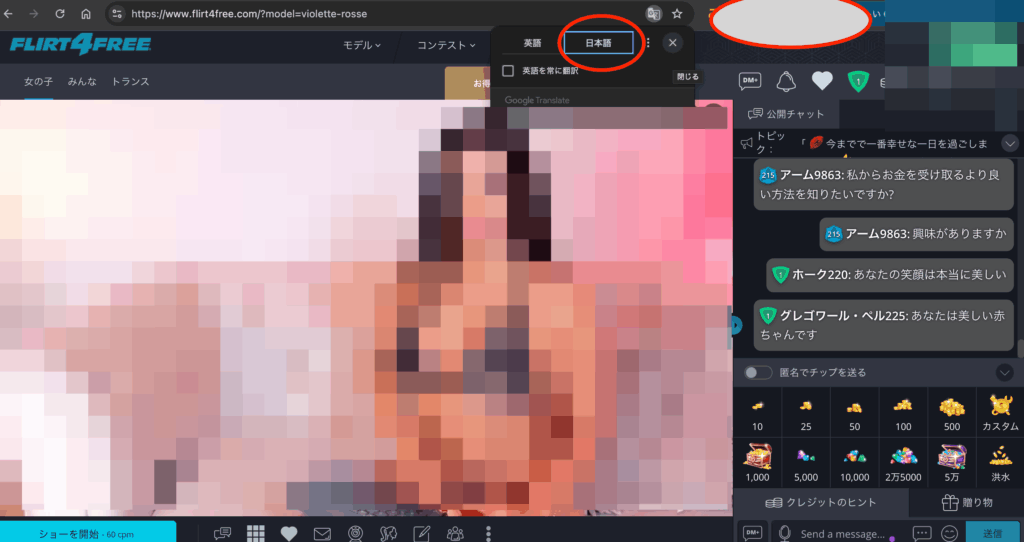Image resolution: width=1024 pixels, height=542 pixels.
Task: Open chat icon in video toolbar
Action: click(222, 533)
